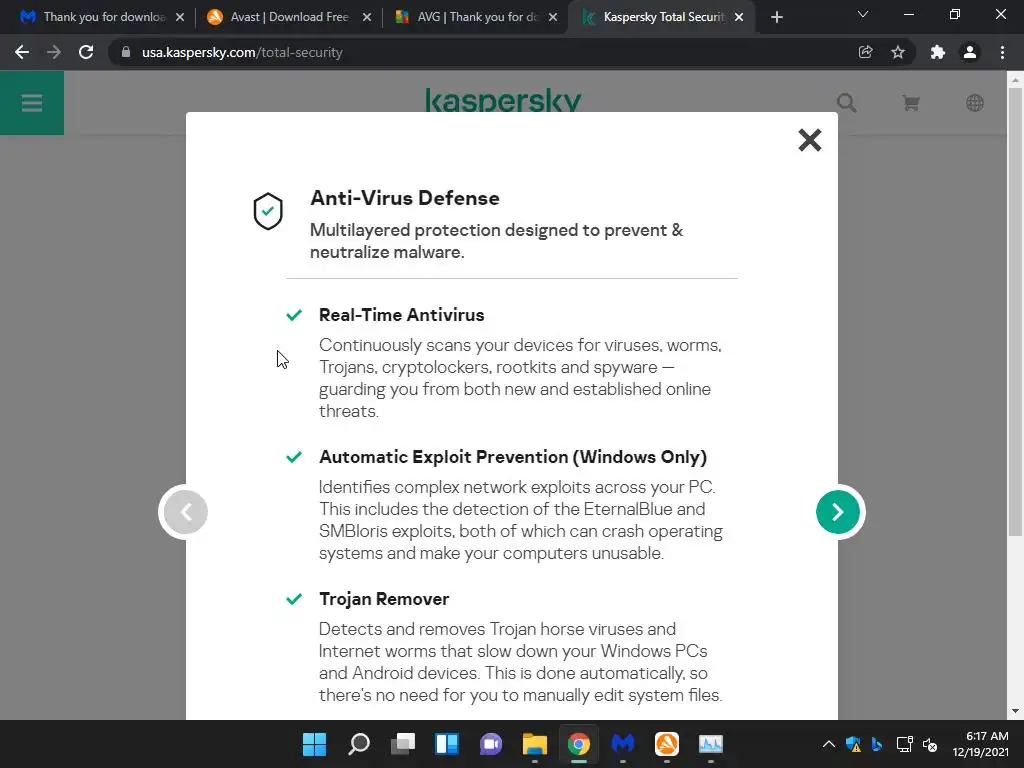
Task: Click the address bar URL field
Action: point(483,52)
